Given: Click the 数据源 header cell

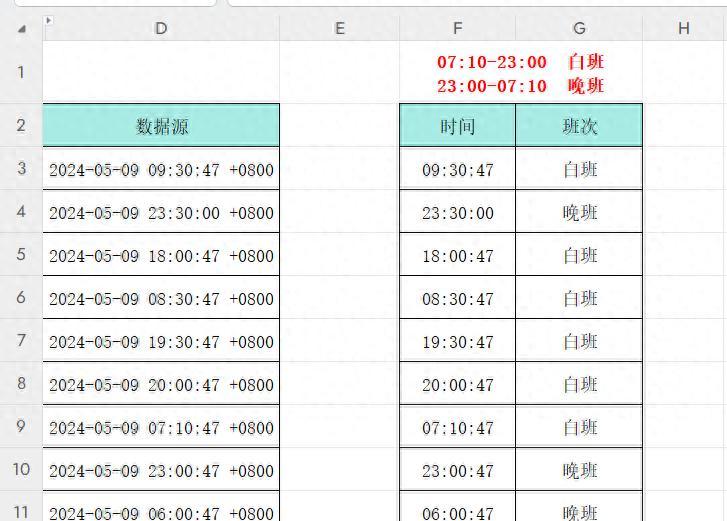Looking at the screenshot, I should [x=161, y=125].
